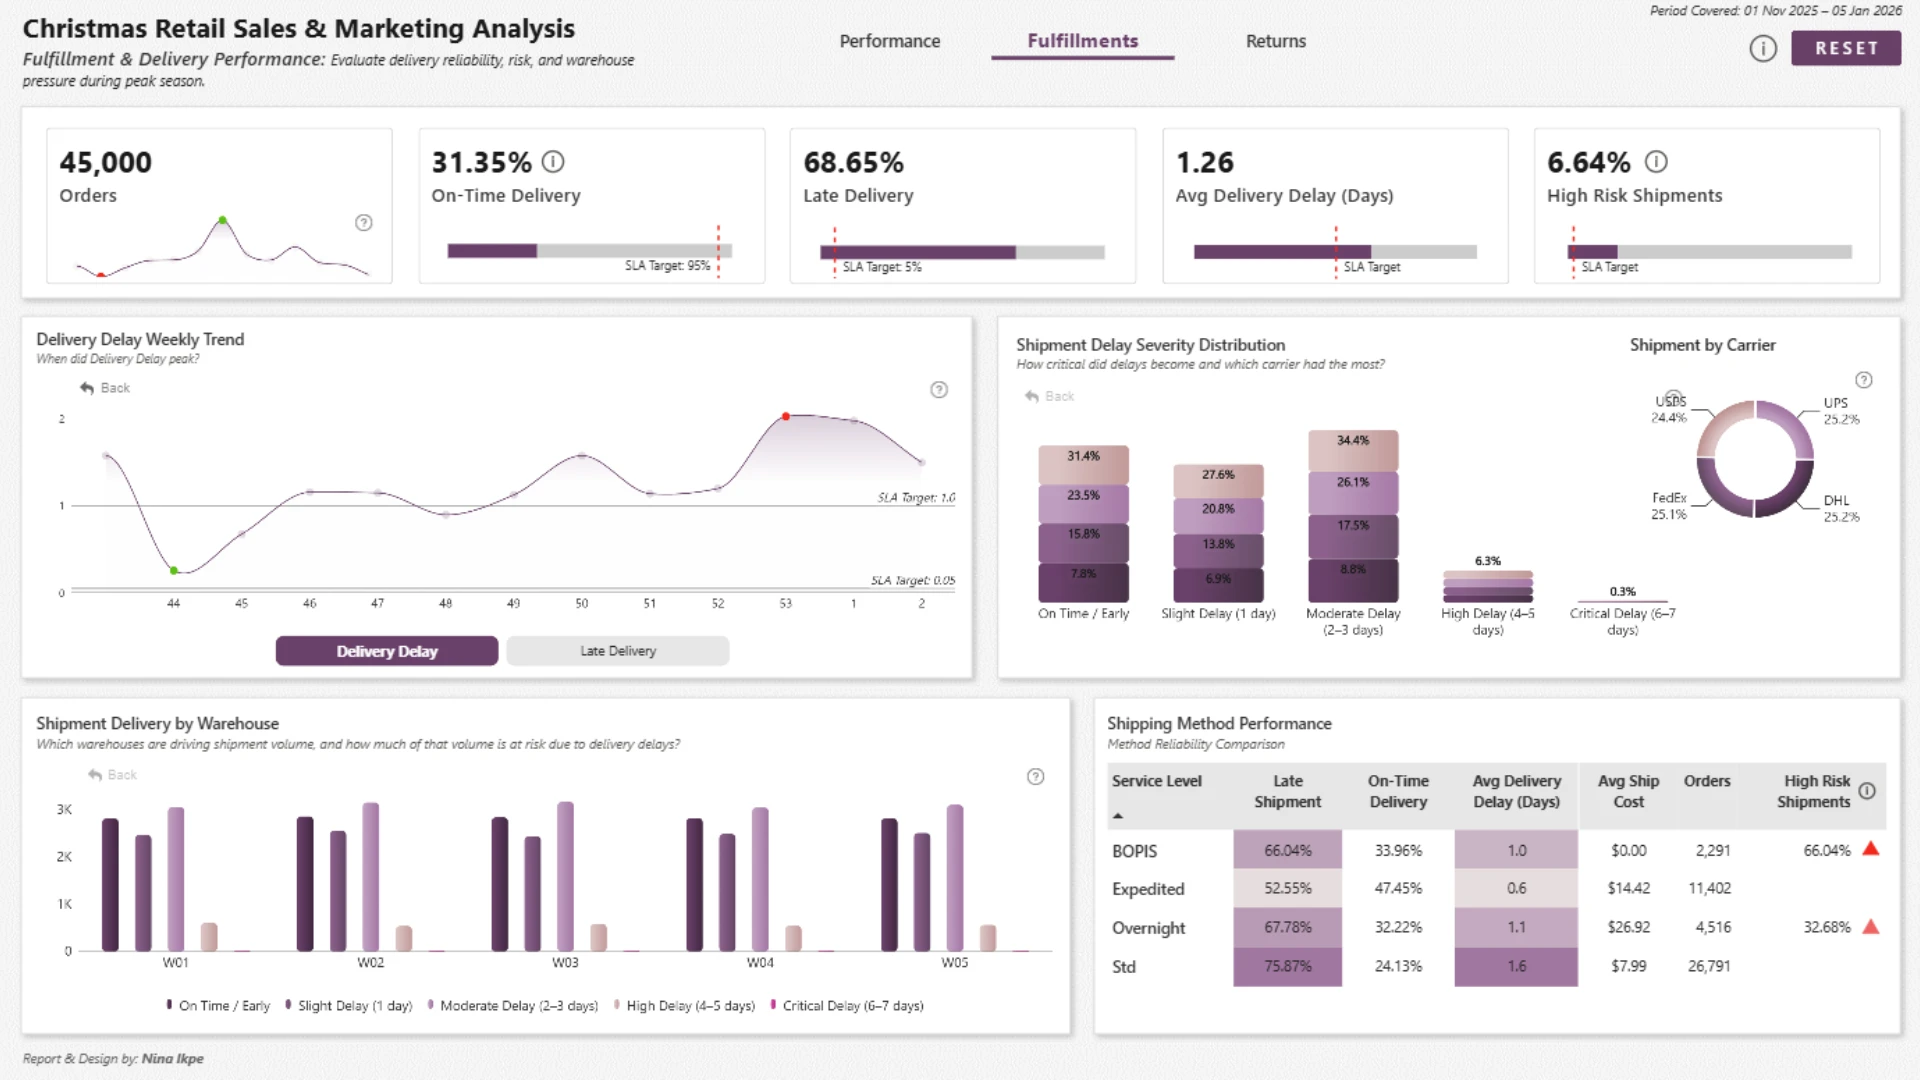Image resolution: width=1920 pixels, height=1080 pixels.
Task: Sort by the Service Level column arrow
Action: (1118, 816)
